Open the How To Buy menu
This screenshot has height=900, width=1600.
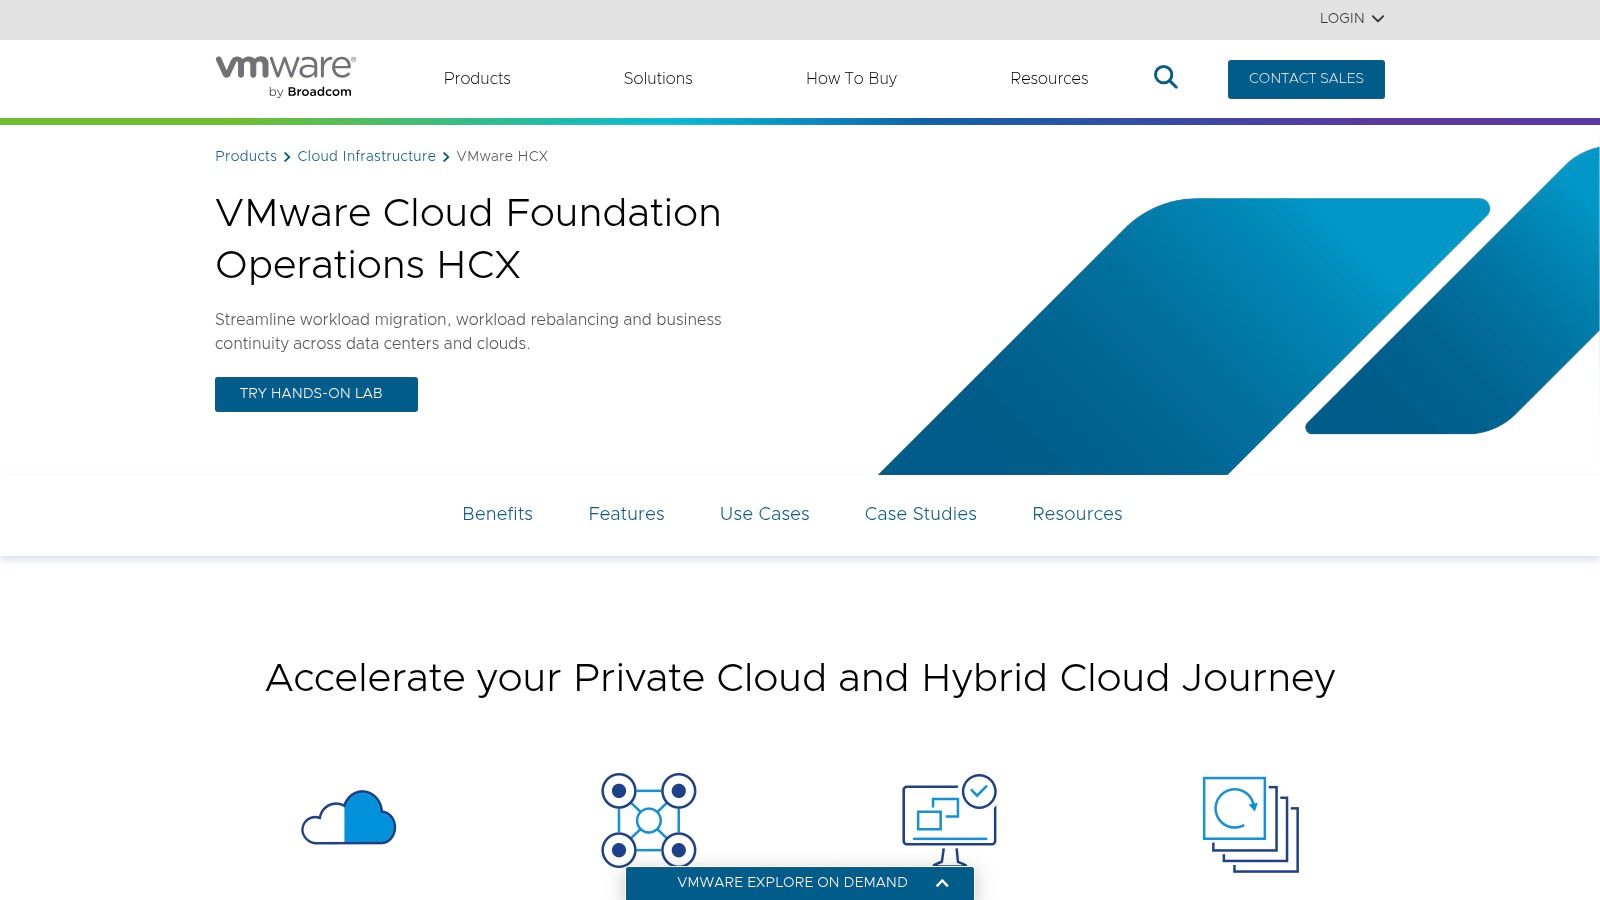pyautogui.click(x=851, y=78)
